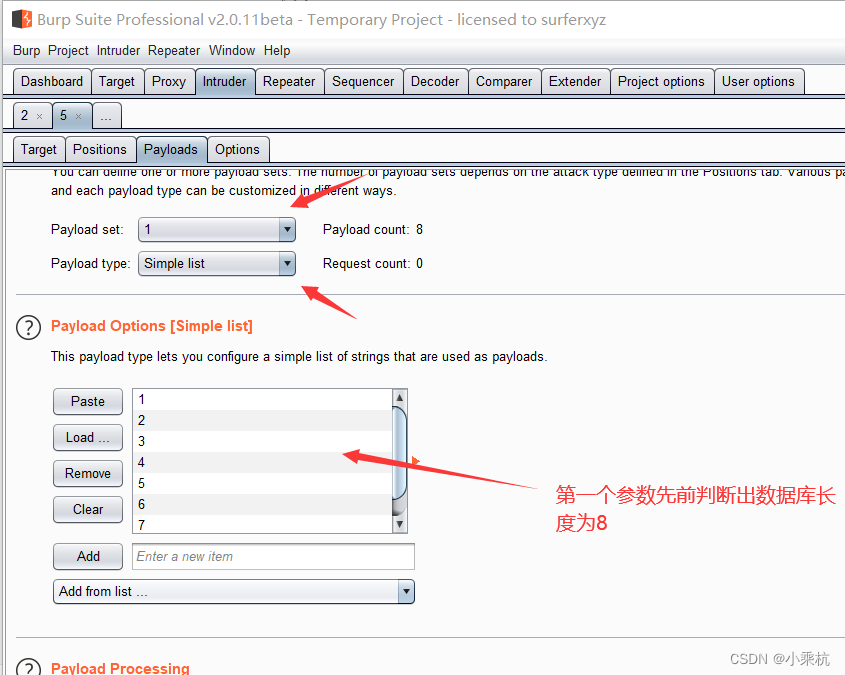Image resolution: width=845 pixels, height=675 pixels.
Task: Click the Payload Options [Simple list] heading
Action: point(152,326)
